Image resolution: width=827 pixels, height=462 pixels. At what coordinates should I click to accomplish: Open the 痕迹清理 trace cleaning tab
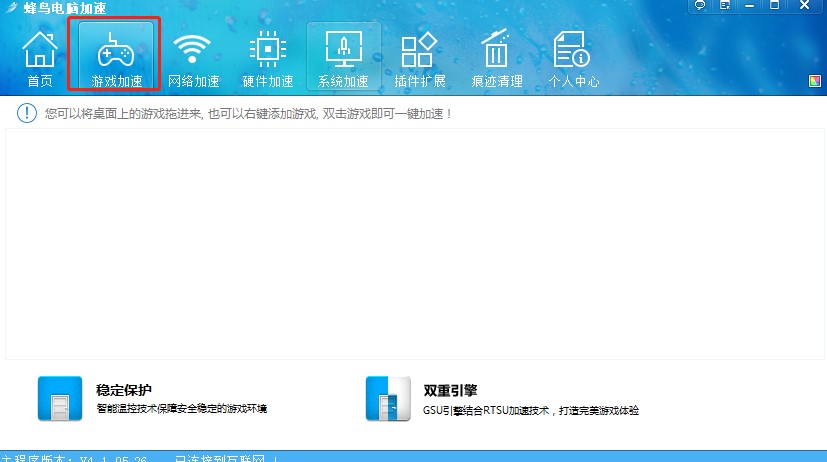click(497, 58)
